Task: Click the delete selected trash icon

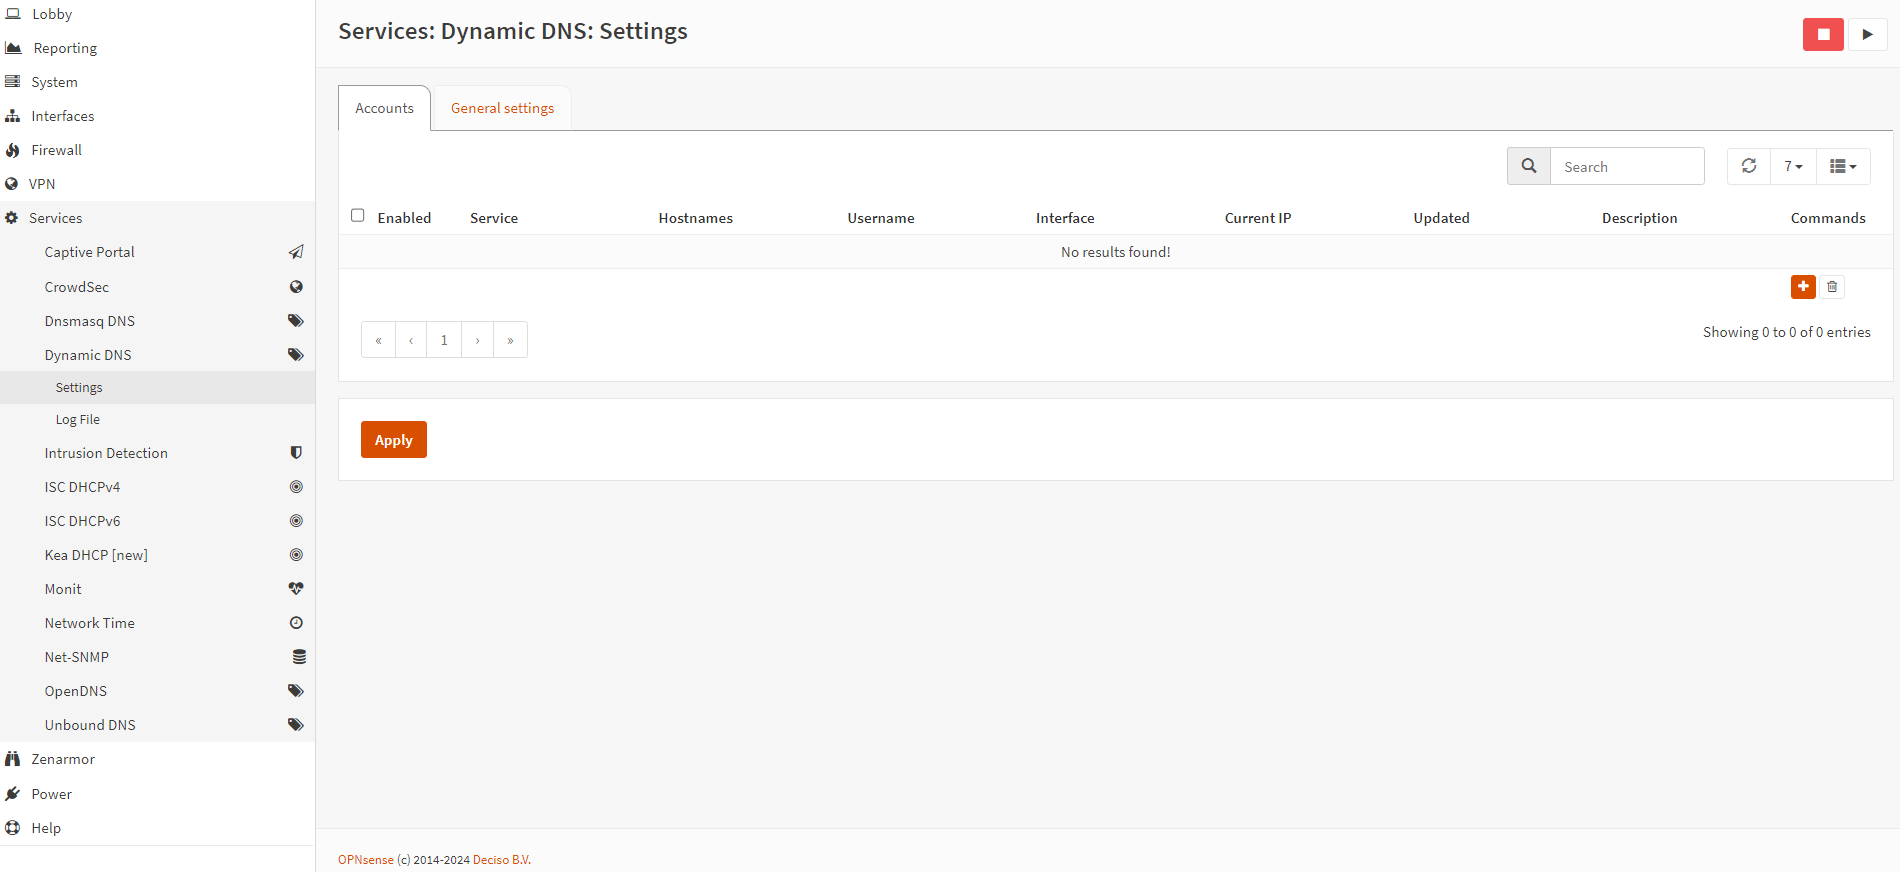Action: click(x=1831, y=287)
